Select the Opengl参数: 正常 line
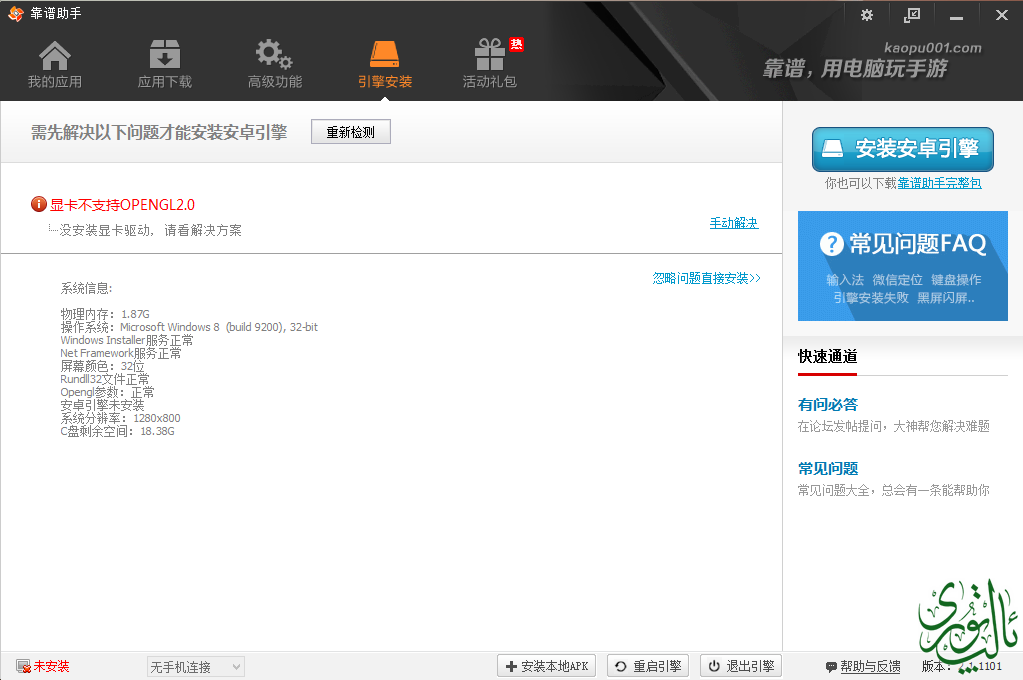This screenshot has width=1023, height=680. coord(108,392)
